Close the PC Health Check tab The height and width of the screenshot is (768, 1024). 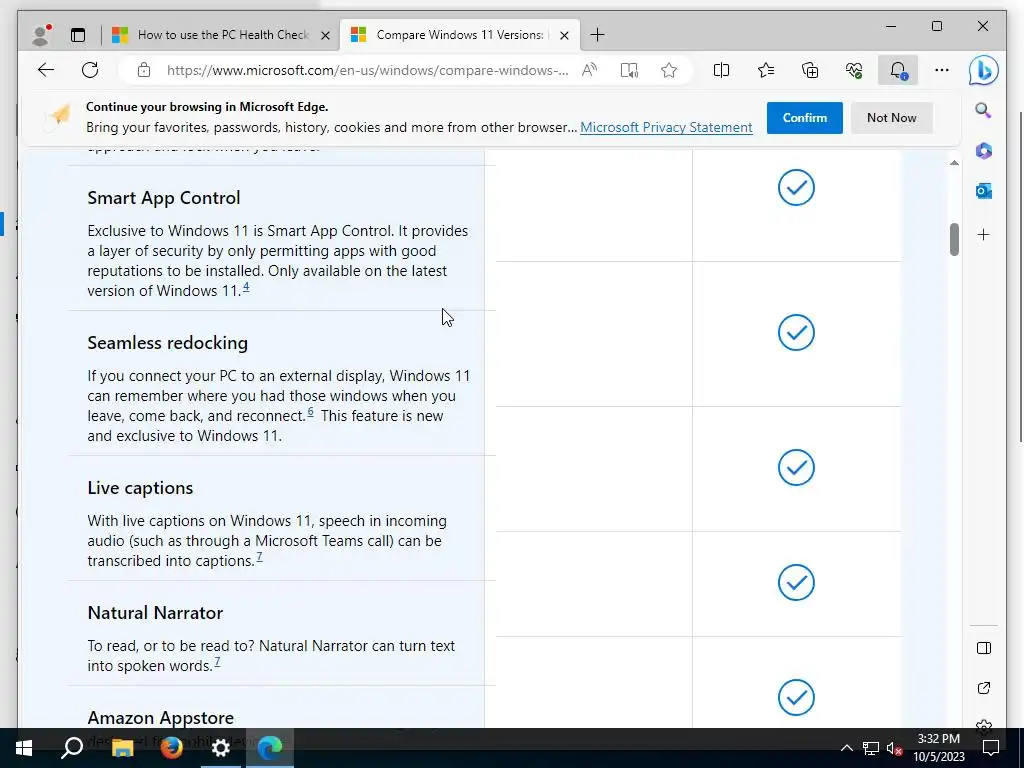[325, 35]
